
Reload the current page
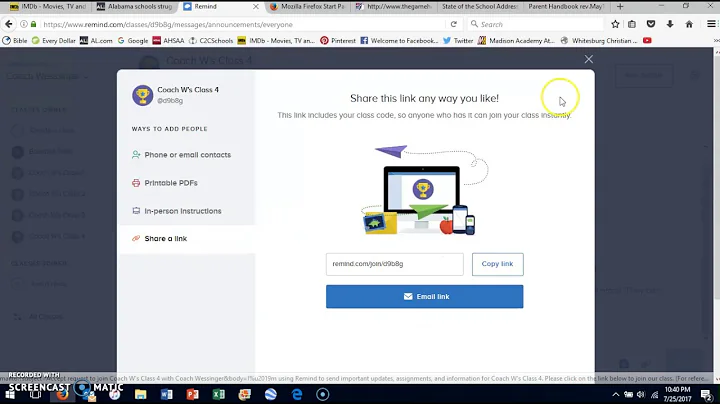point(453,24)
